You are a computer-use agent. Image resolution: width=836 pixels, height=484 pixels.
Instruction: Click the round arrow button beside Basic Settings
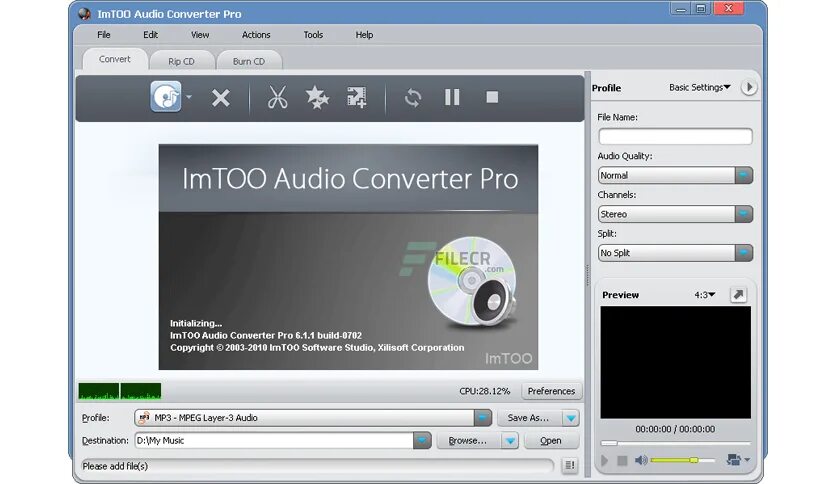click(x=749, y=87)
